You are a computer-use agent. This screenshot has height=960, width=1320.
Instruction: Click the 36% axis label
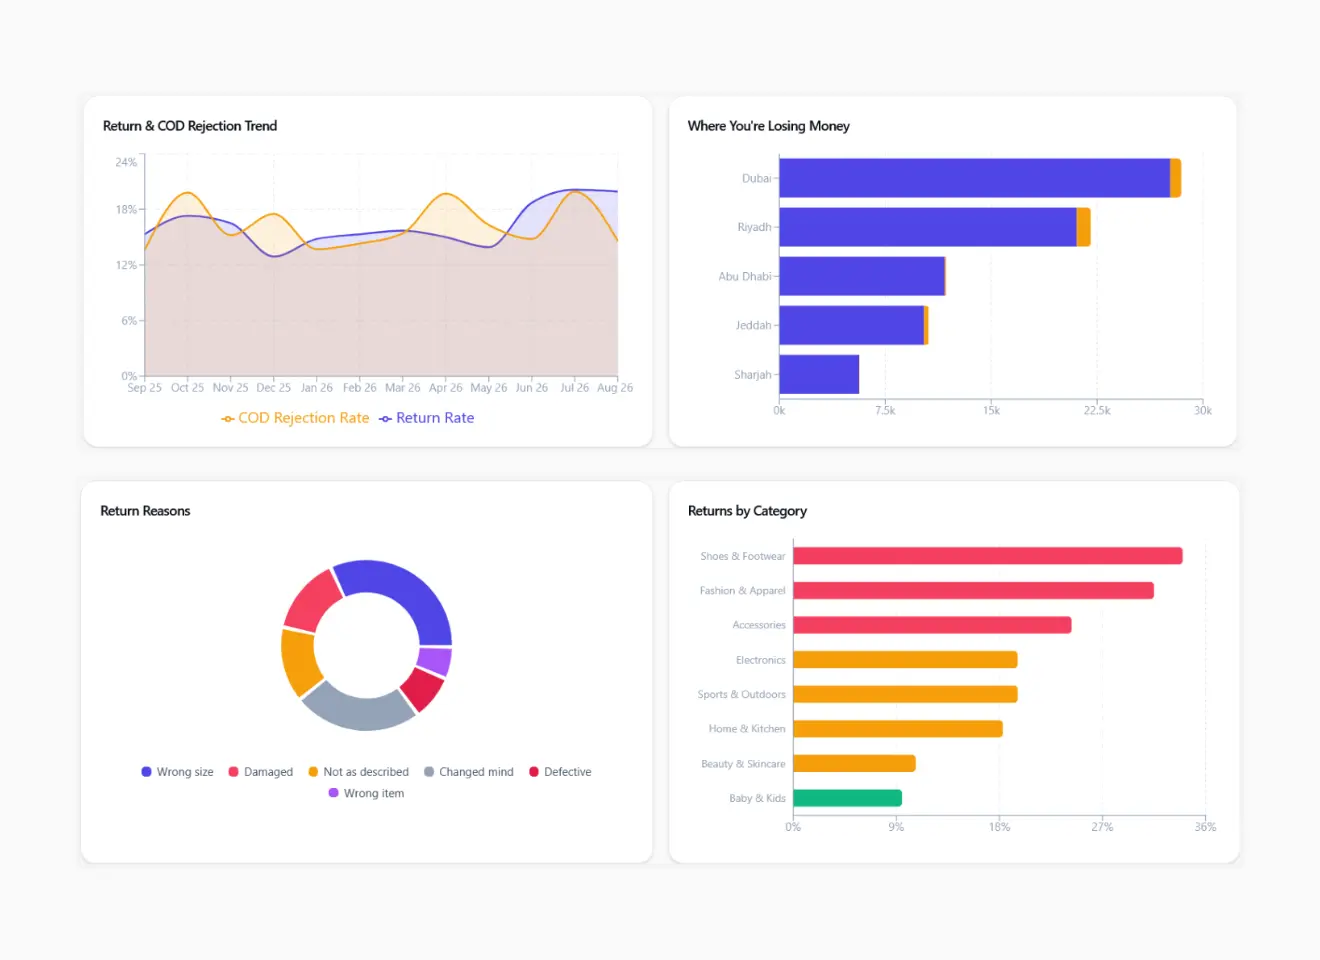1206,827
